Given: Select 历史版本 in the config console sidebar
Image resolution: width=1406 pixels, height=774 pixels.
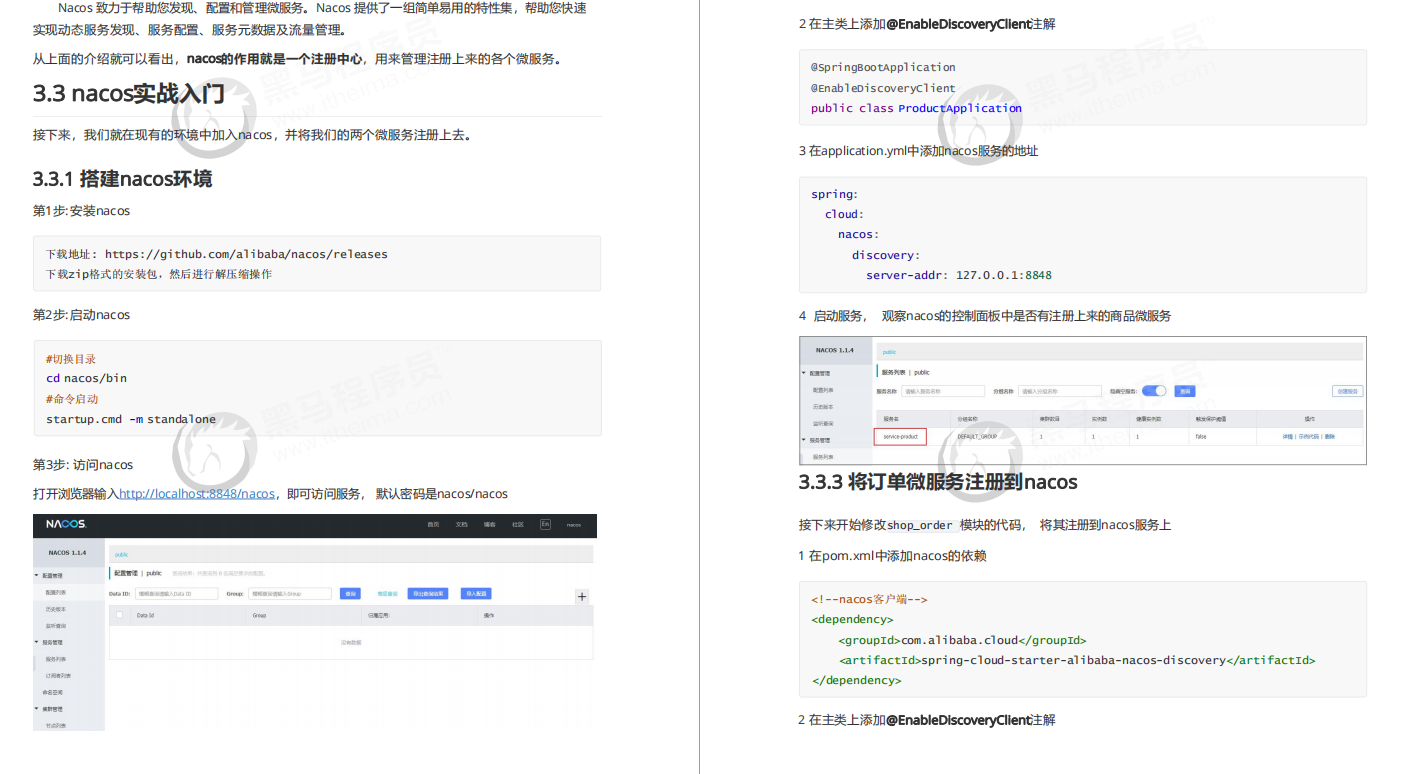Looking at the screenshot, I should pyautogui.click(x=56, y=609).
